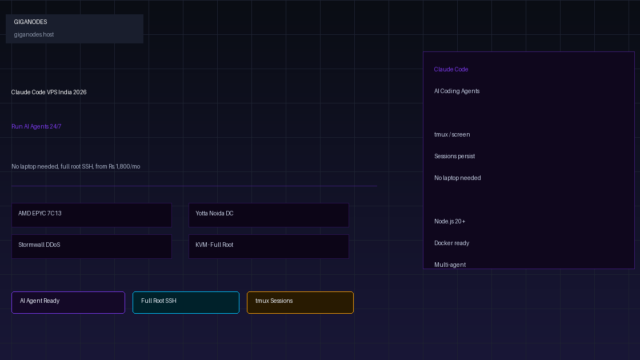The image size is (640, 360).
Task: Click the tmux / screen entry
Action: pos(451,134)
